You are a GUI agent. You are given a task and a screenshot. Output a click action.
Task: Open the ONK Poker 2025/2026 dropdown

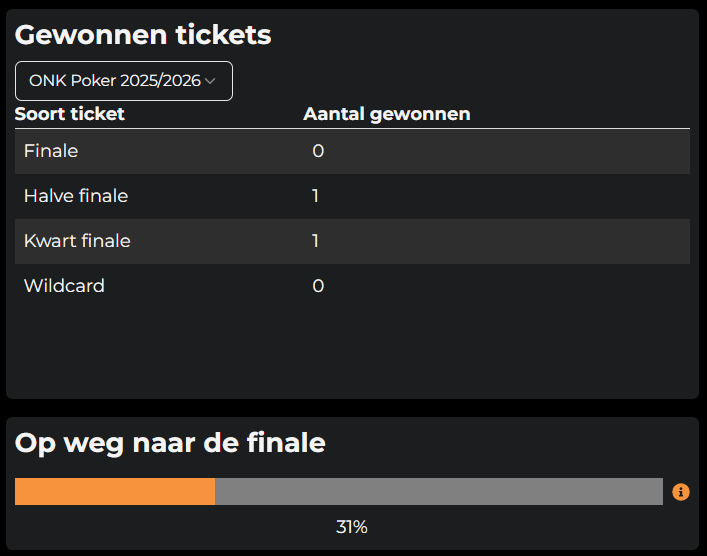124,81
